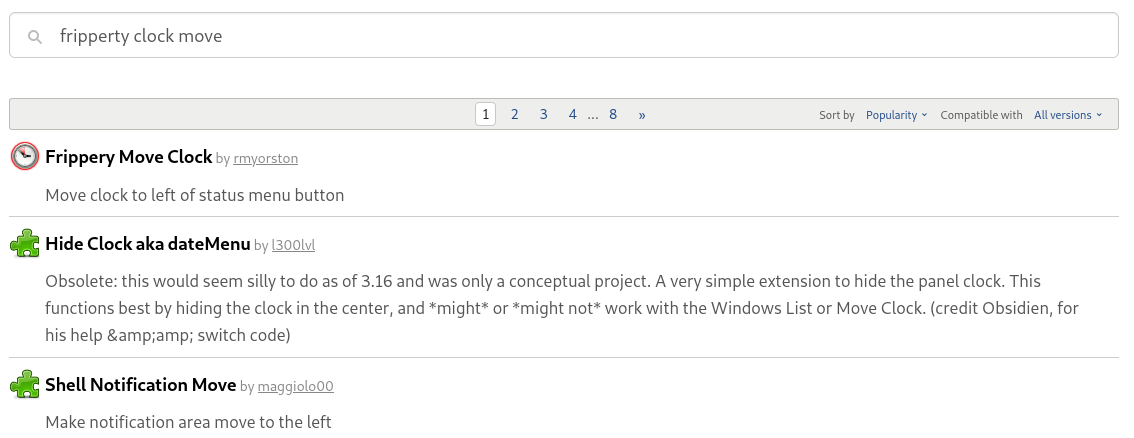Go to results page 3
Screen dimensions: 1134x438
[543, 114]
